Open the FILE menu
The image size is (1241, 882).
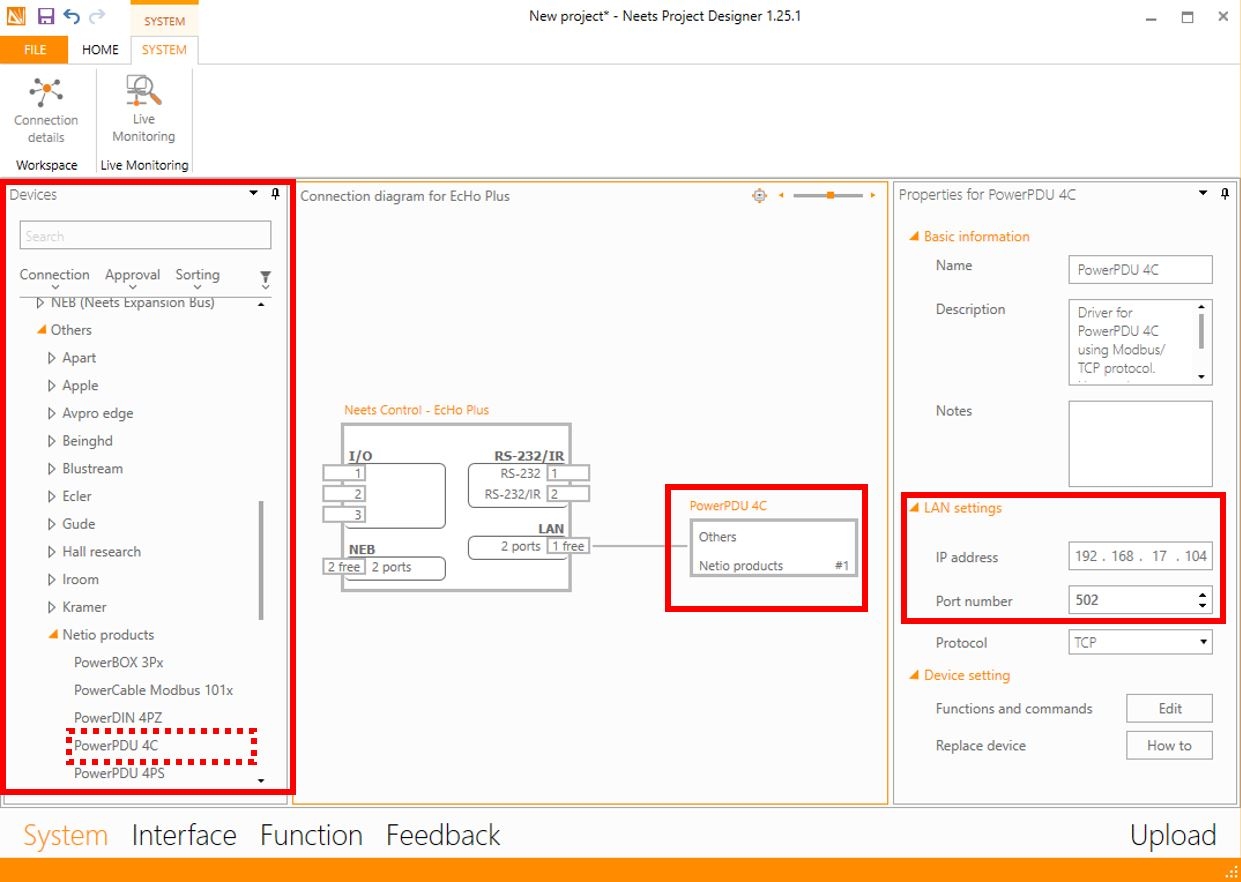35,49
